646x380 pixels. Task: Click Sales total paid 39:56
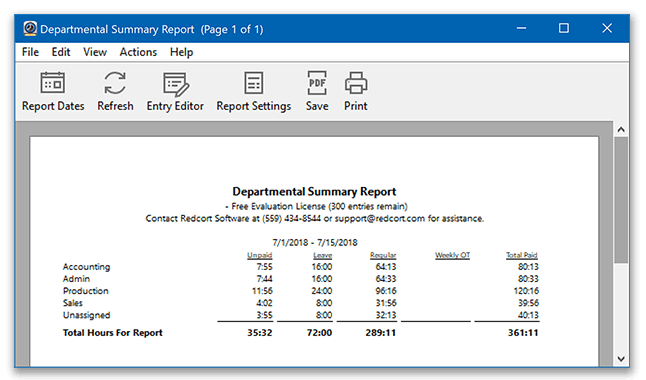528,303
